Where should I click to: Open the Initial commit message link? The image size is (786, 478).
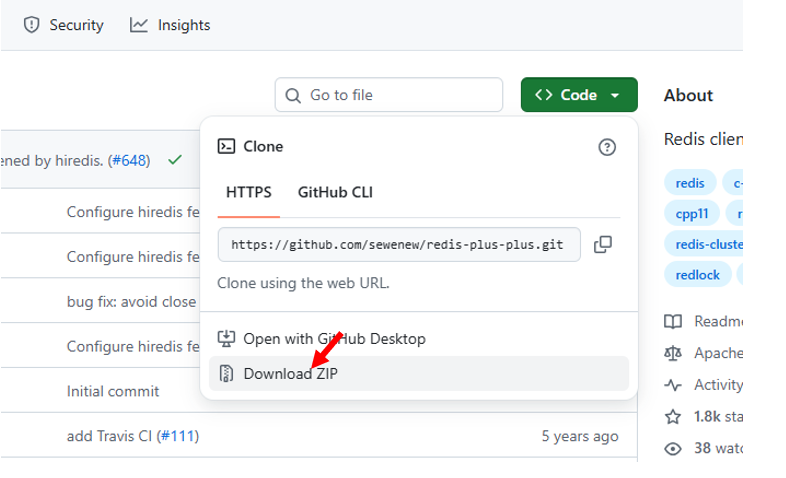(x=113, y=391)
